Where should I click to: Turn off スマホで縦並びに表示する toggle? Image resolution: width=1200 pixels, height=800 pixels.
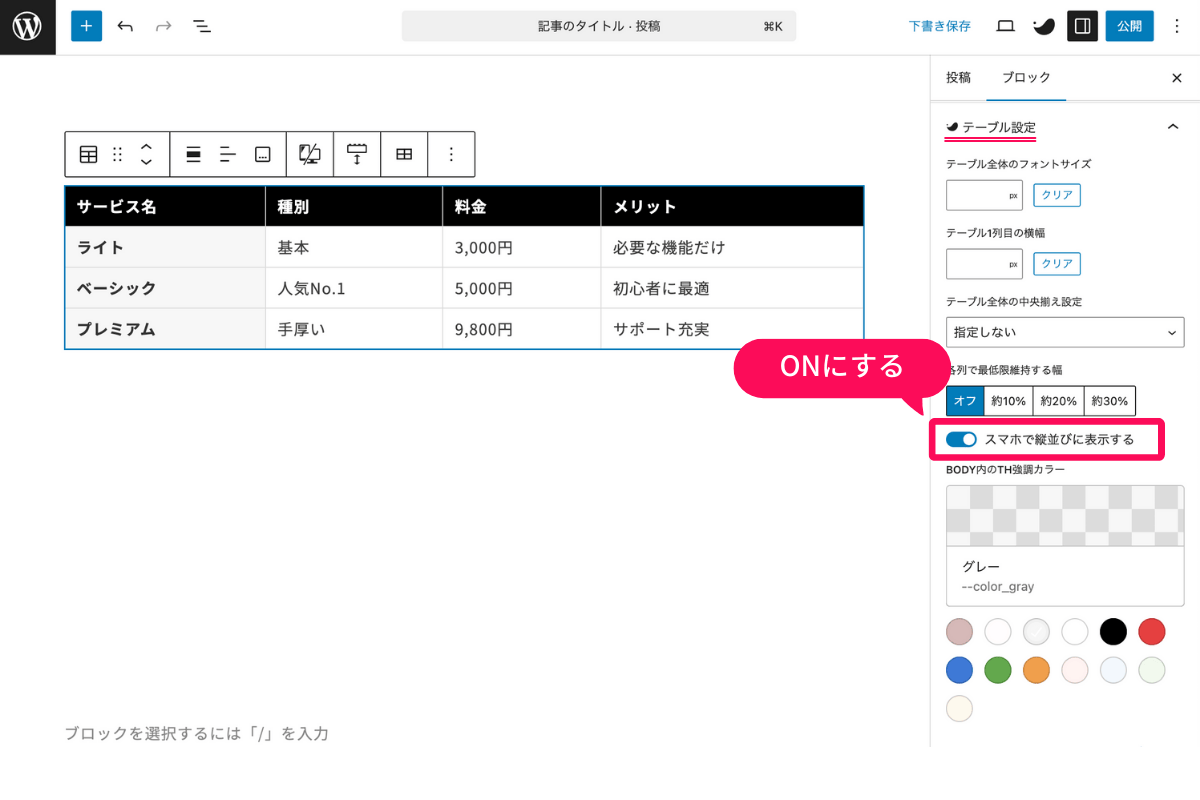961,439
